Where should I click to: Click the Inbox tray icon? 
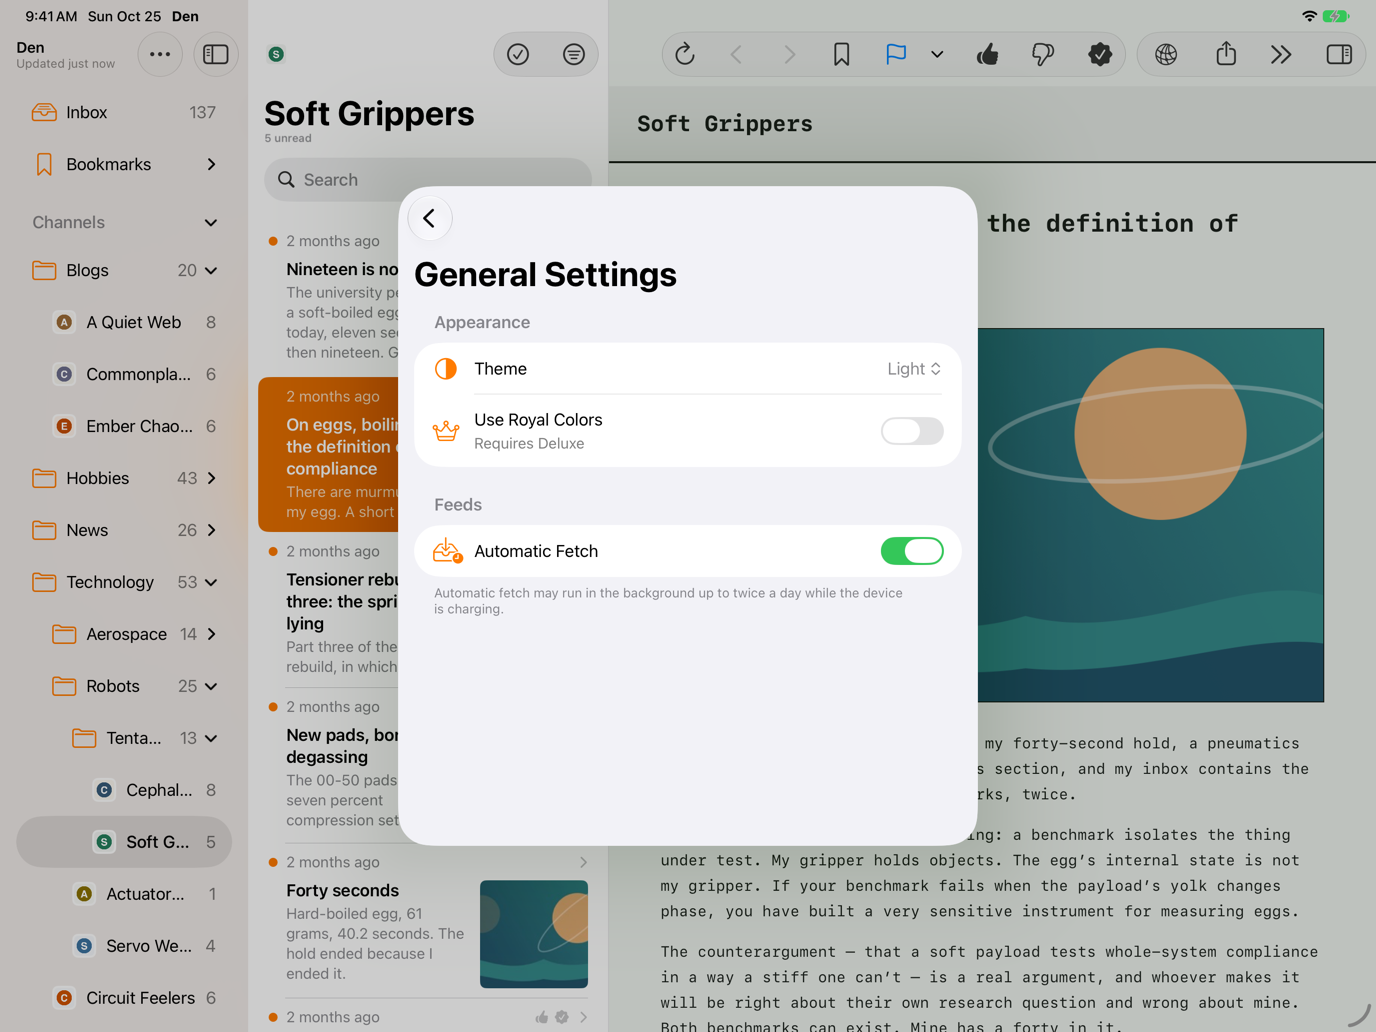click(x=44, y=112)
